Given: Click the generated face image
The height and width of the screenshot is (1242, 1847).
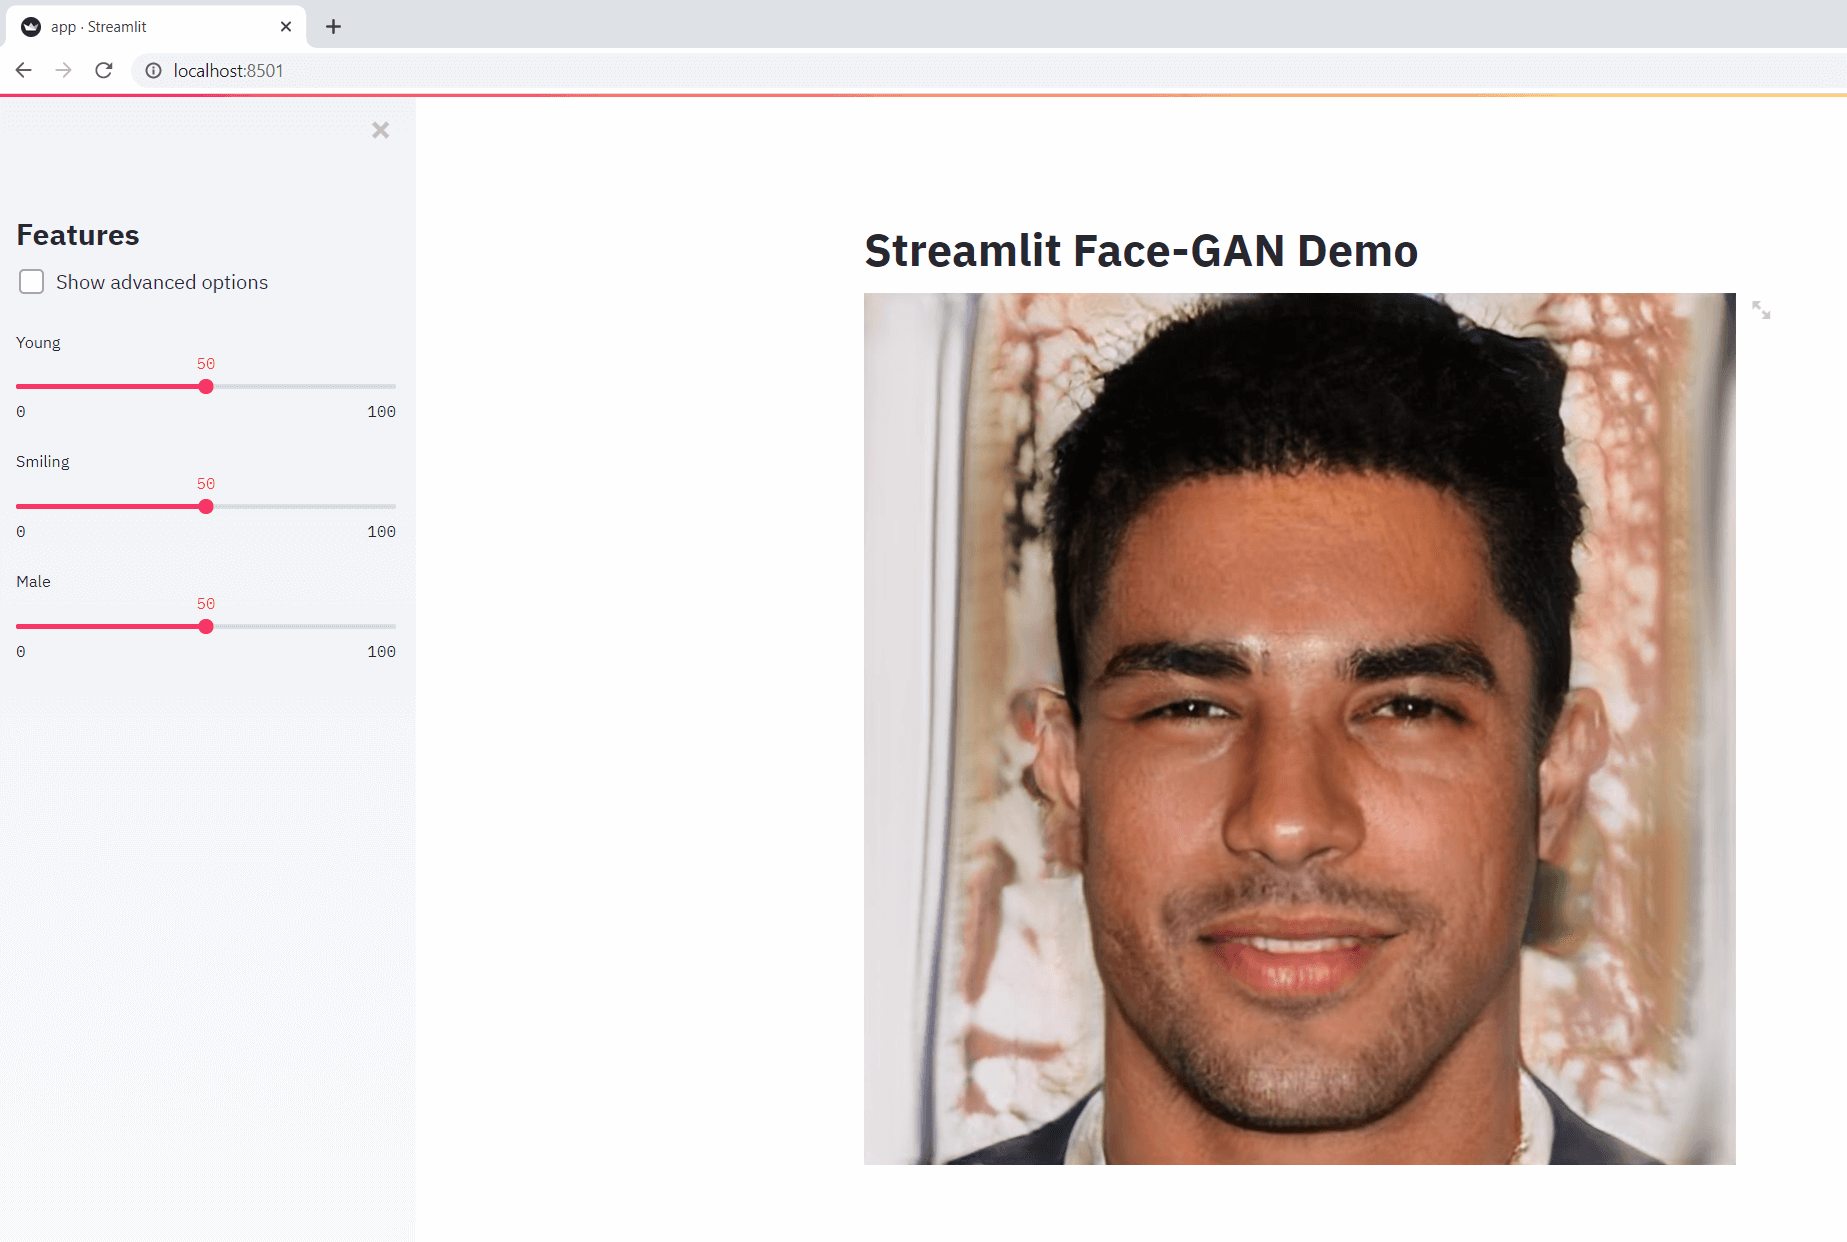Looking at the screenshot, I should (x=1299, y=728).
